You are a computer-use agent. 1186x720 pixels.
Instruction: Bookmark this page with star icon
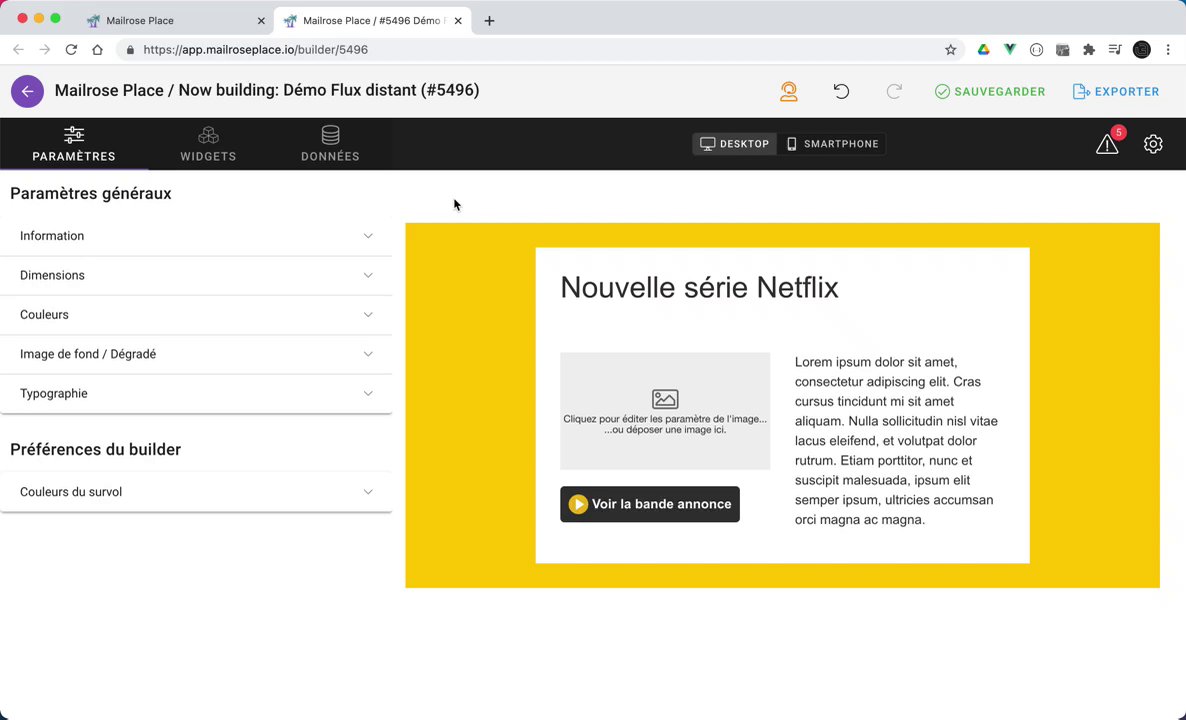tap(951, 49)
